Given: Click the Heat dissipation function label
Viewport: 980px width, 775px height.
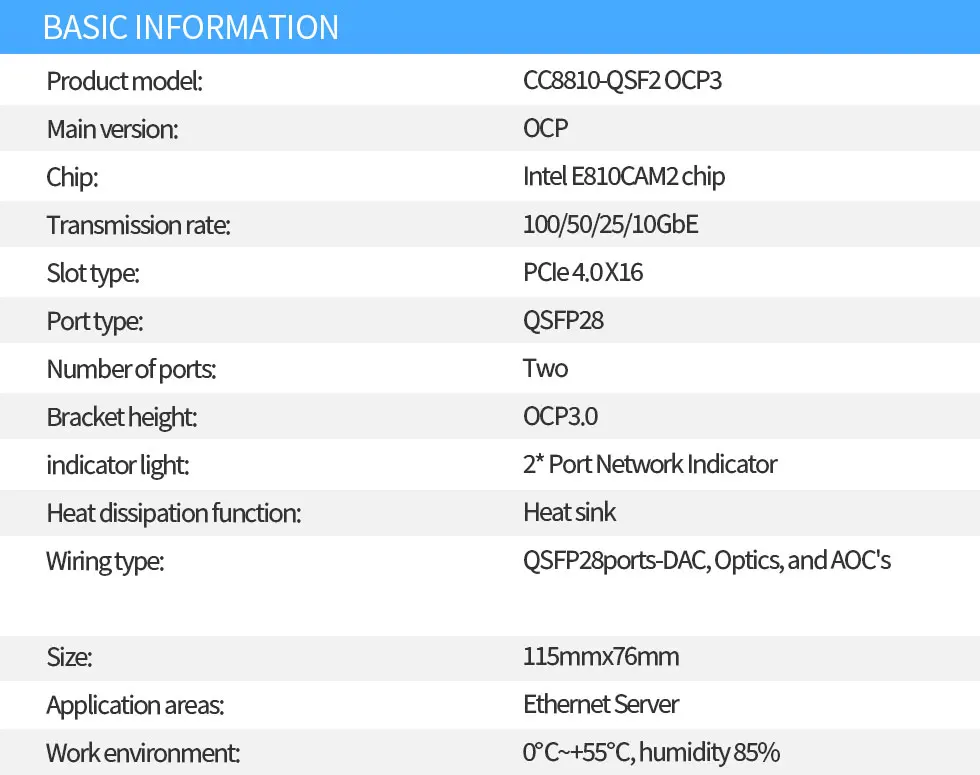Looking at the screenshot, I should pos(174,514).
